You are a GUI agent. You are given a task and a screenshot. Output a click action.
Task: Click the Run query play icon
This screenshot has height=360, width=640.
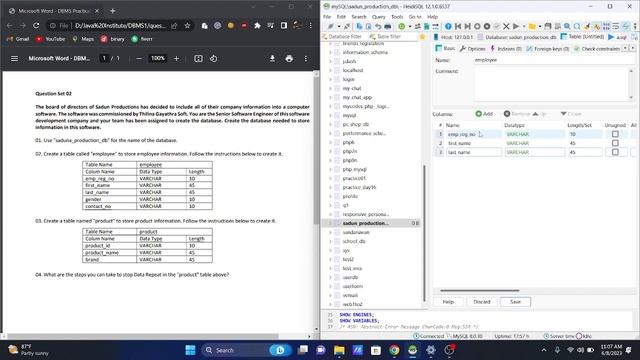pyautogui.click(x=516, y=26)
